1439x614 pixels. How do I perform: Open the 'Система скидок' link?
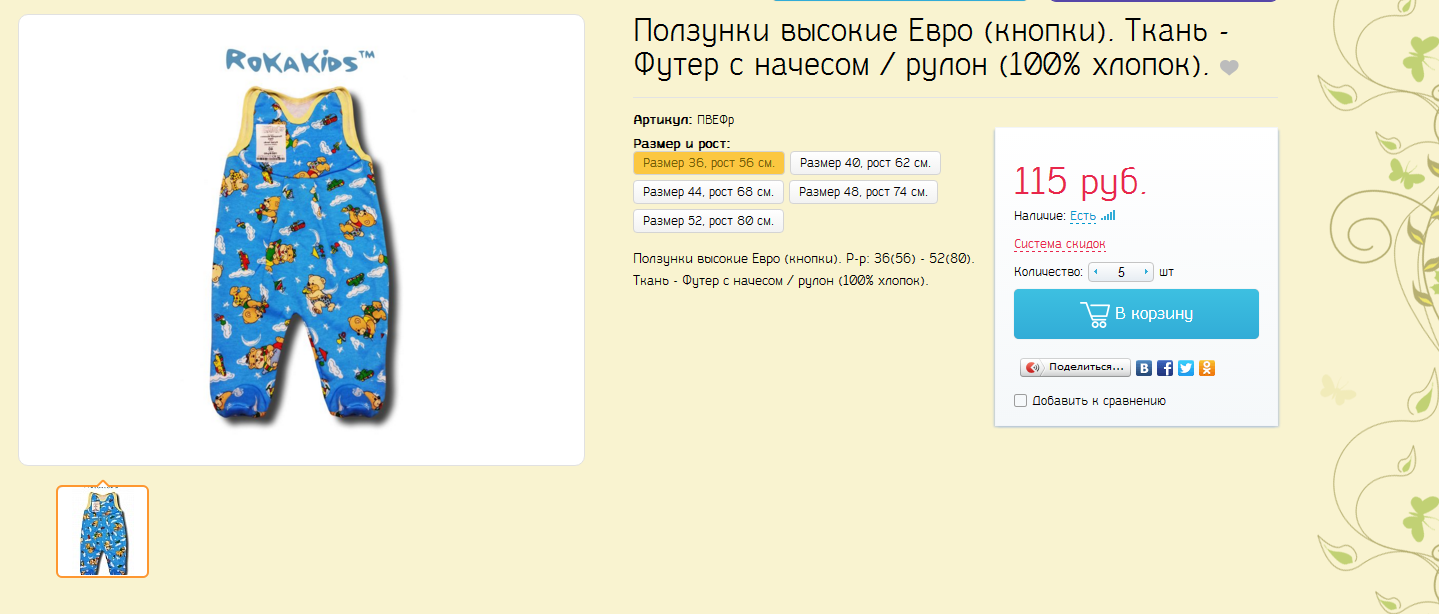1059,244
